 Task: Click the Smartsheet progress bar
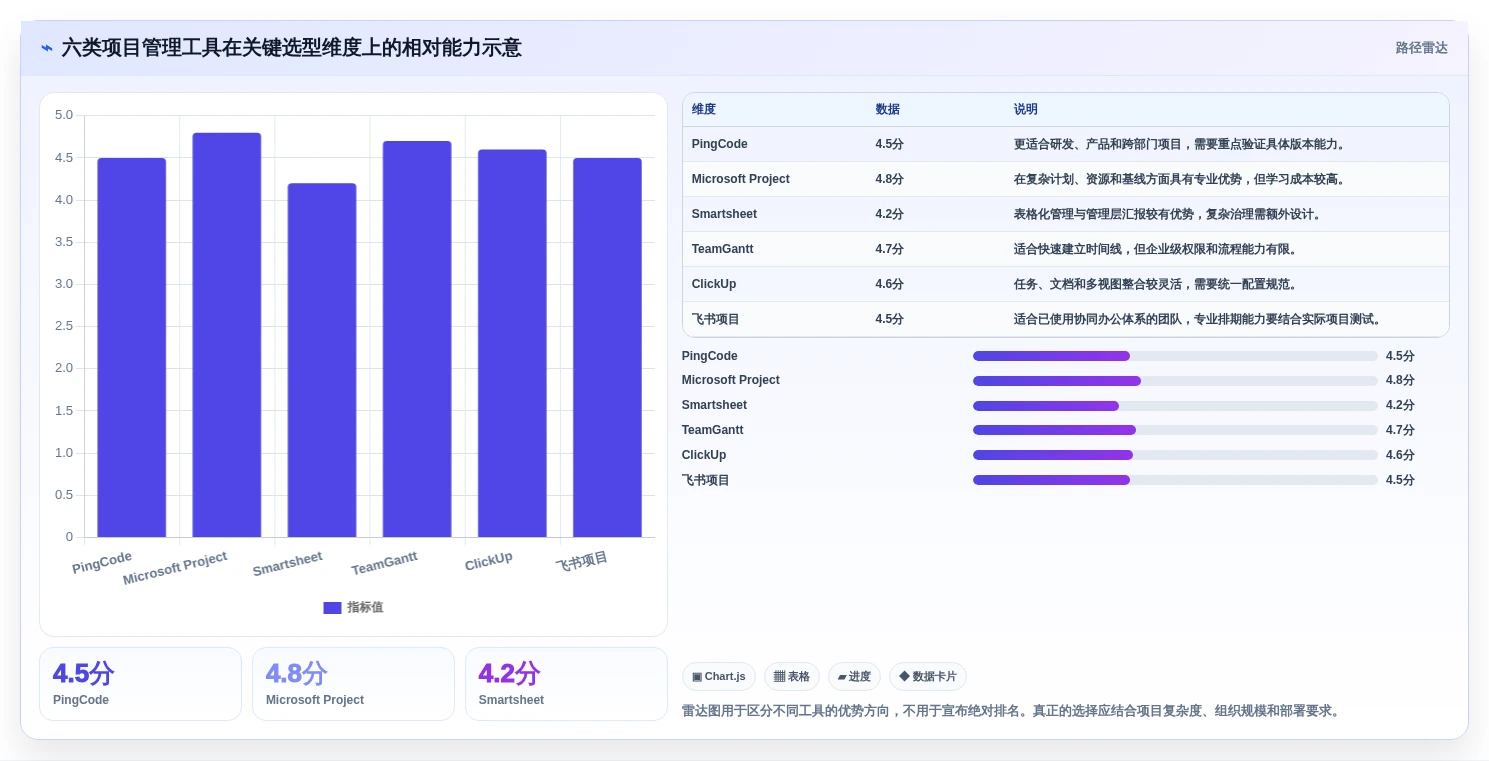pos(1175,406)
